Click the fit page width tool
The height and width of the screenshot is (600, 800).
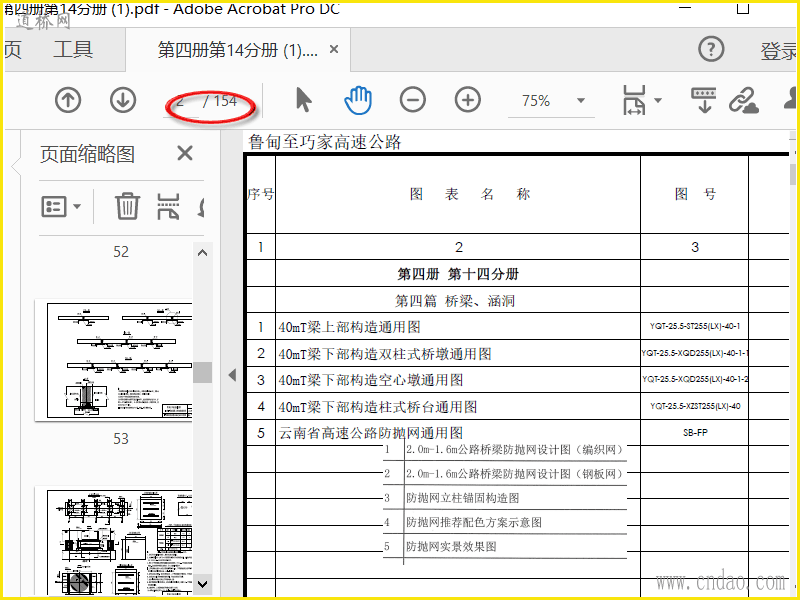click(634, 100)
